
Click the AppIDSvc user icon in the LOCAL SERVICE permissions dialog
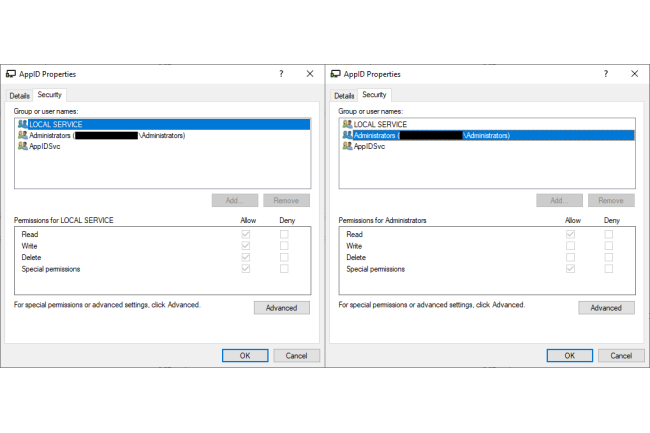[x=22, y=146]
